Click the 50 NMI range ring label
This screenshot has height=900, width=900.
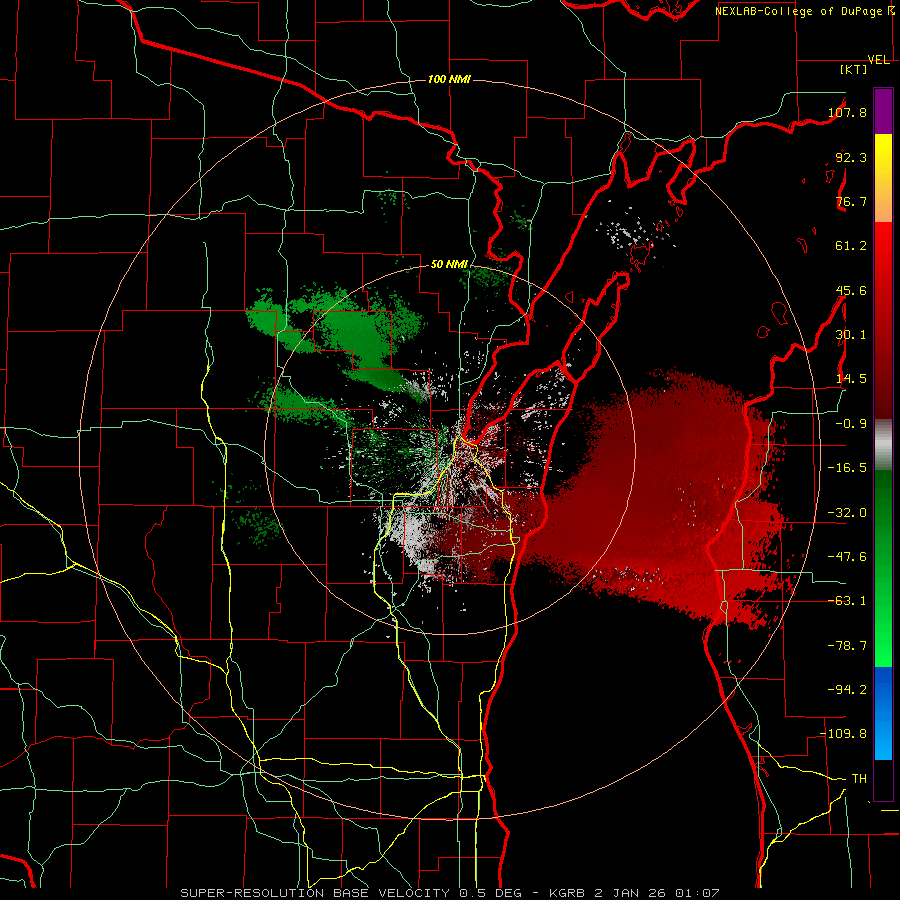click(x=449, y=265)
